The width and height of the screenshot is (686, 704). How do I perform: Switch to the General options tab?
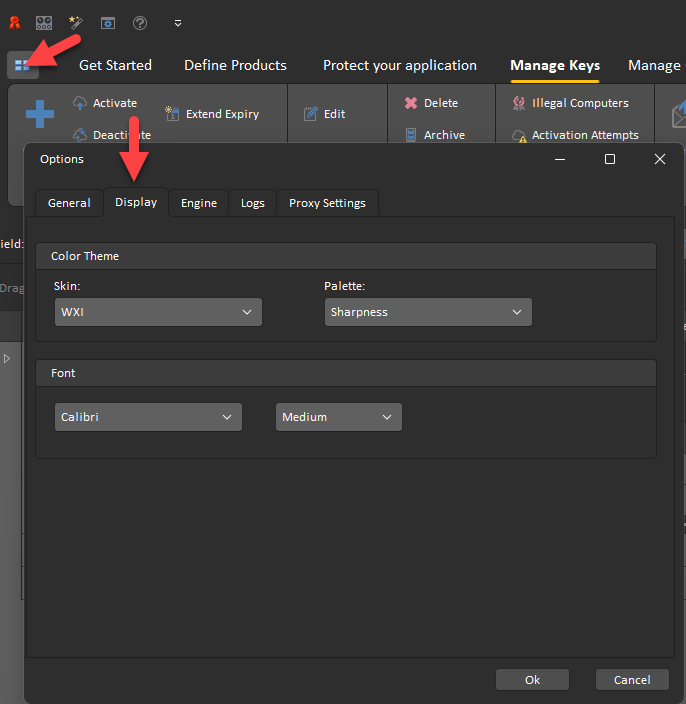coord(69,203)
